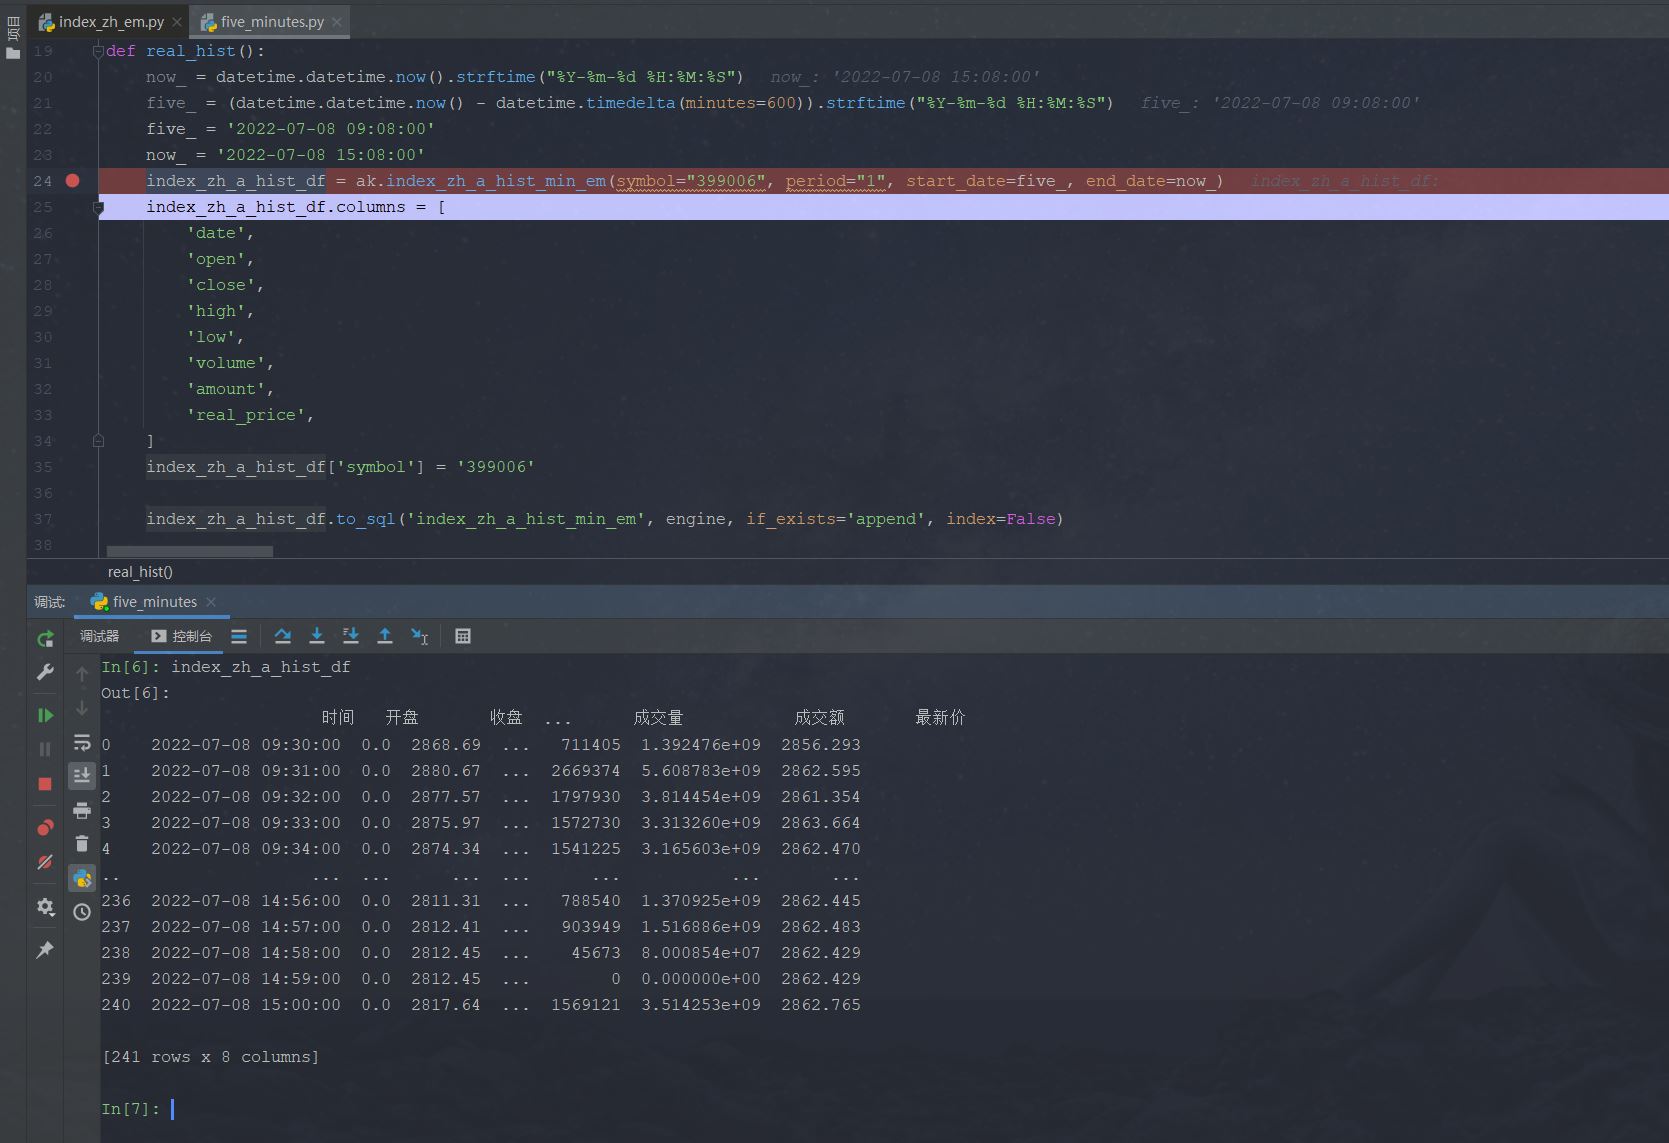
Task: Toggle mute breakpoints
Action: point(45,861)
